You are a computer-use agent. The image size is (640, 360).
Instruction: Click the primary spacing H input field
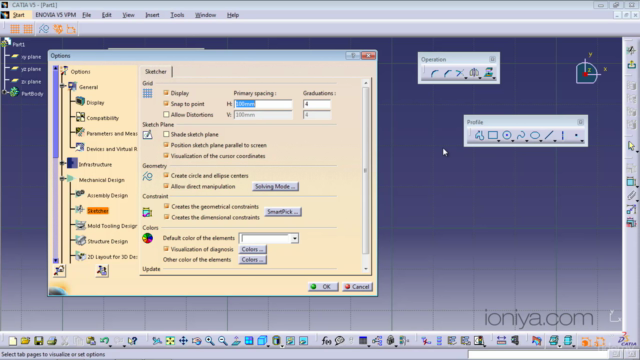263,104
